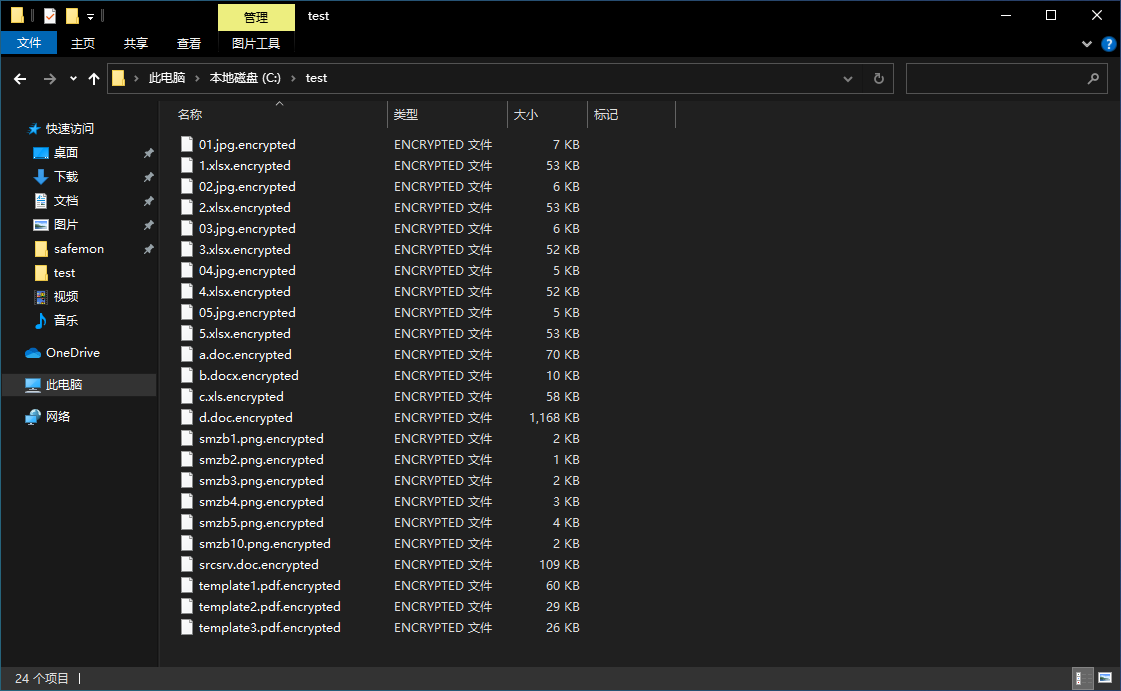Open the Customize Quick Access Toolbar dropdown
The width and height of the screenshot is (1121, 691).
point(90,16)
